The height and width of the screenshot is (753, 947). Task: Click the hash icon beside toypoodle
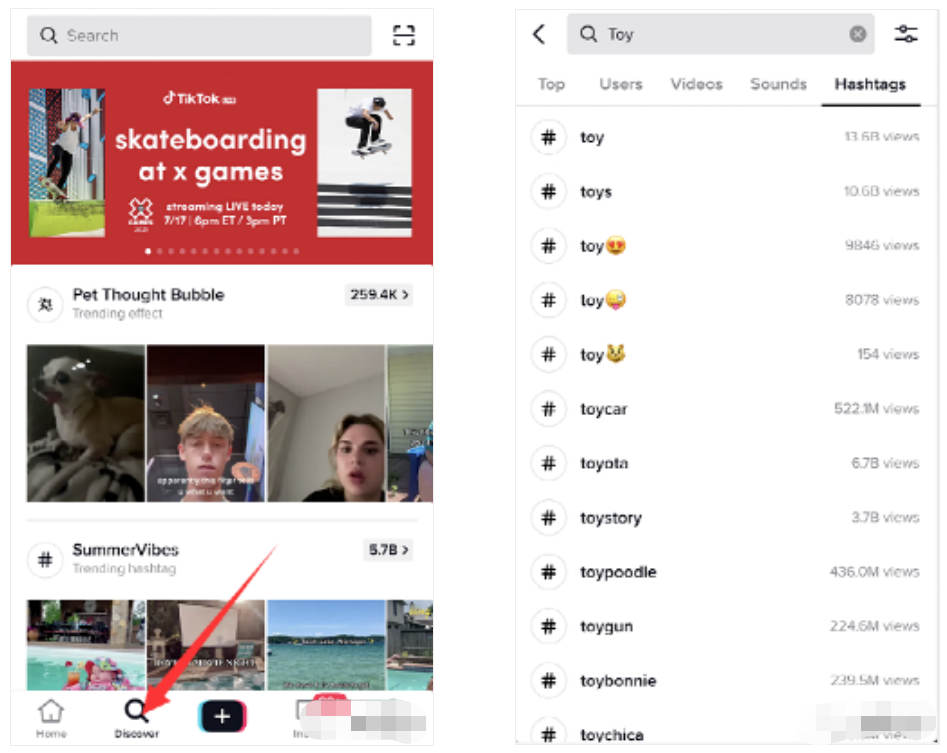pyautogui.click(x=548, y=572)
